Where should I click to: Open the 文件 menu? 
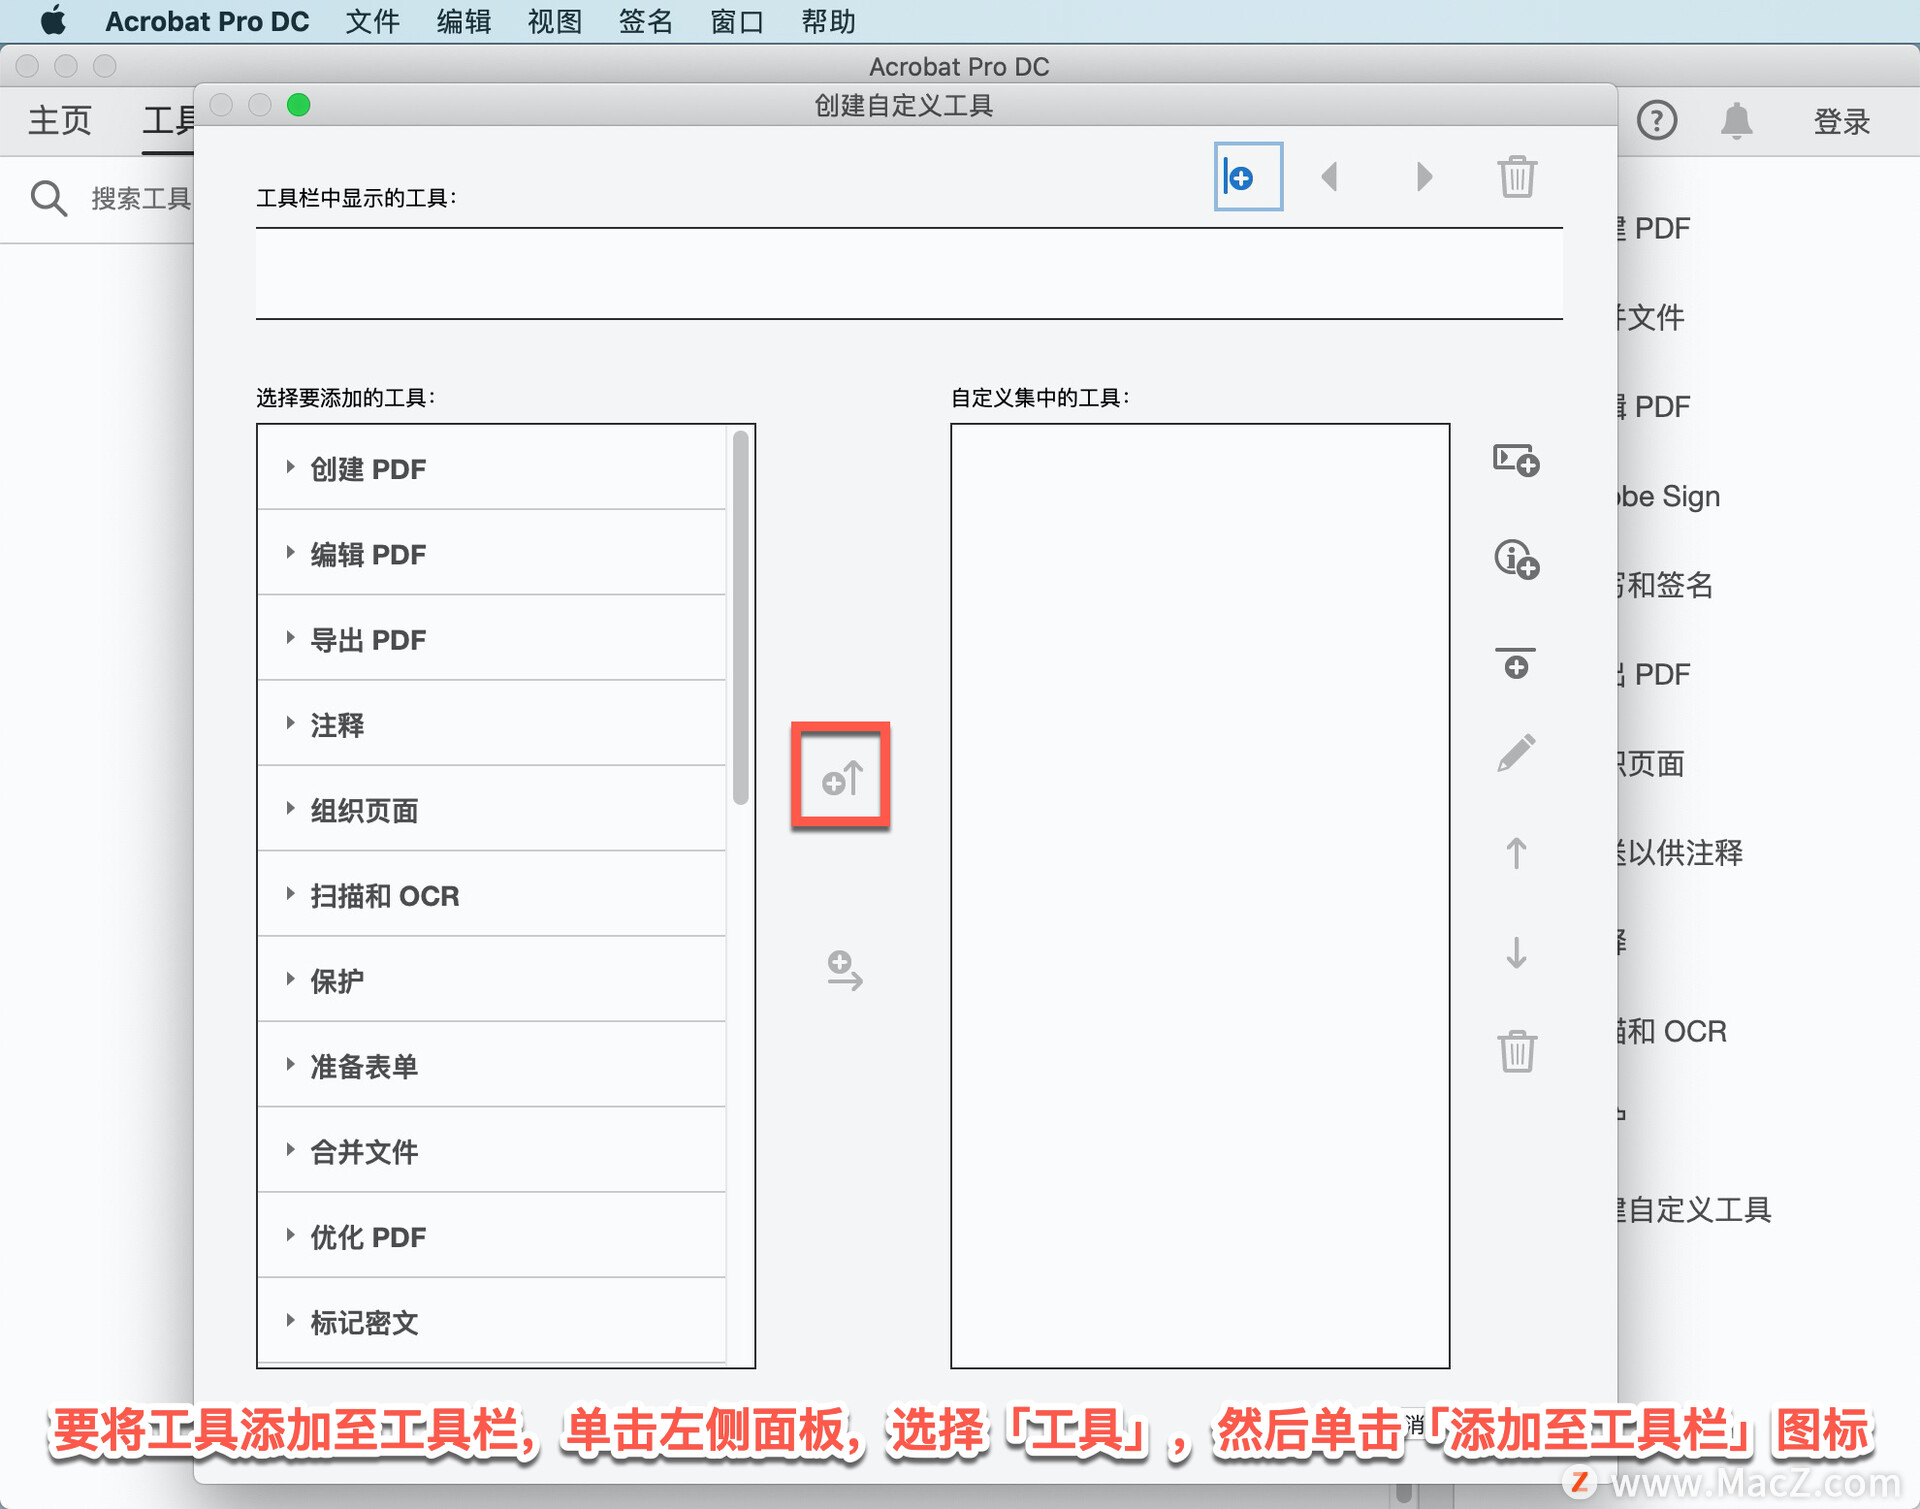click(x=372, y=21)
